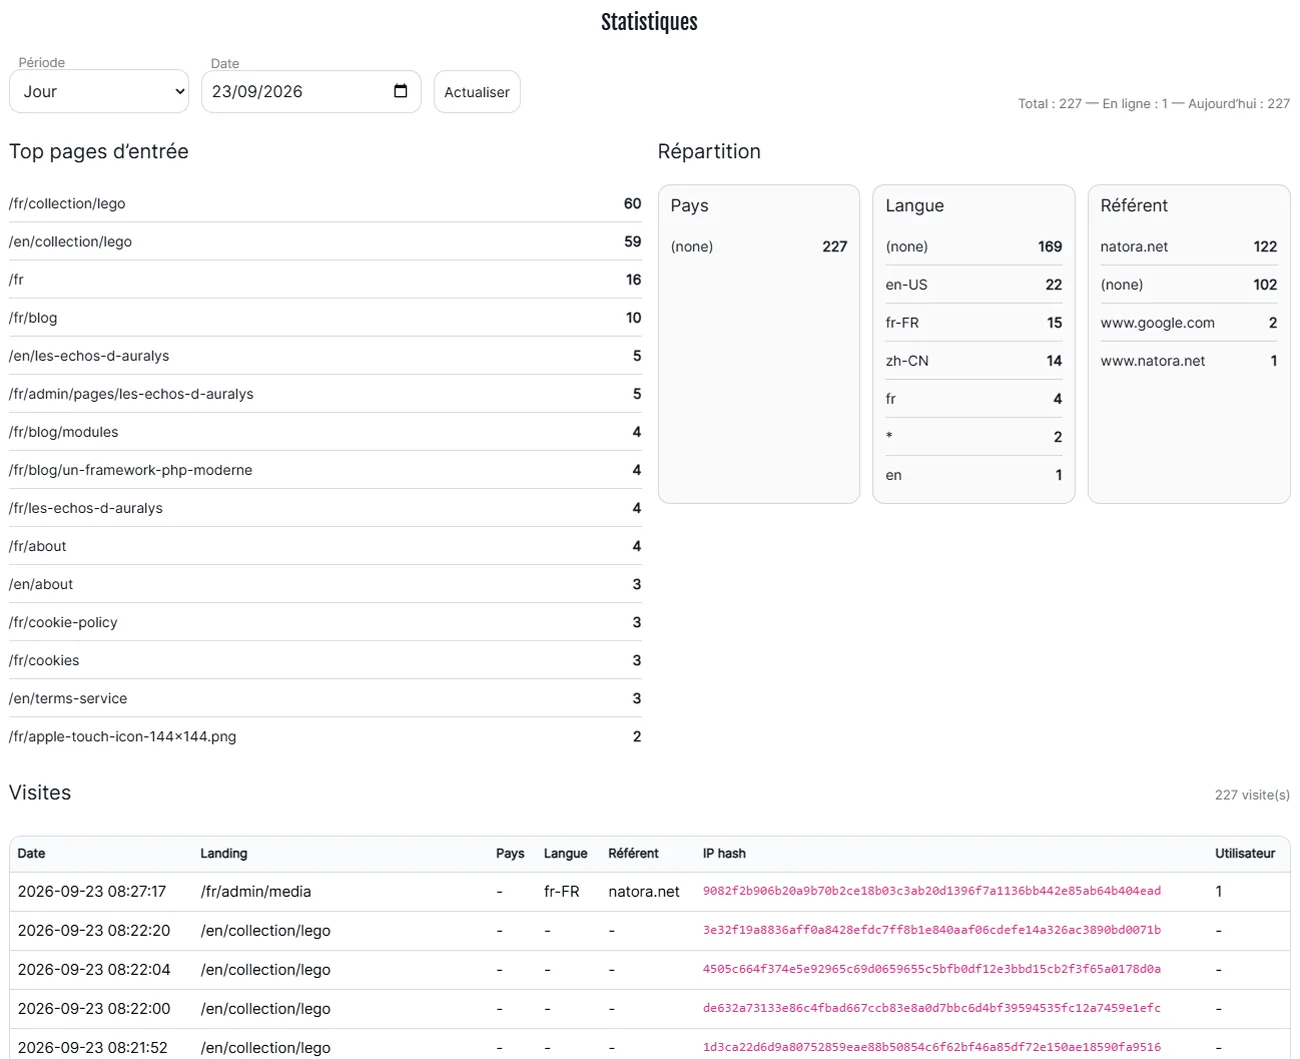Image resolution: width=1300 pixels, height=1059 pixels.
Task: Click the IP hash starting with 3e32f19a8836
Action: [932, 929]
